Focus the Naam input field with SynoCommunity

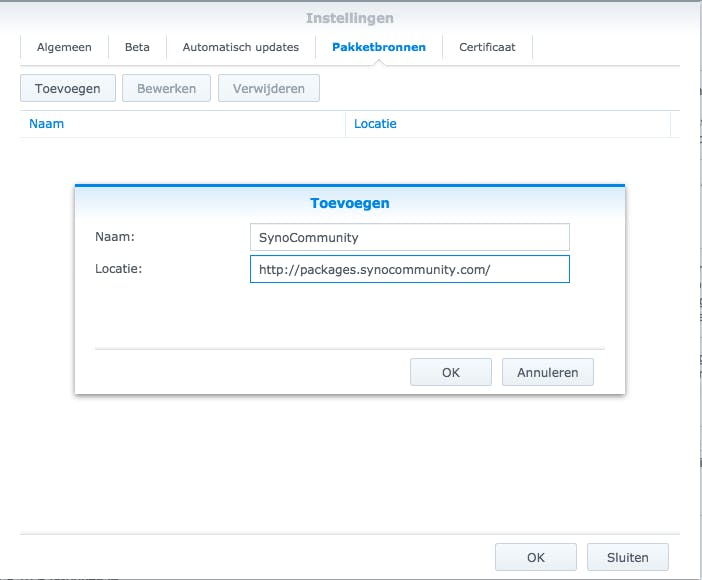410,237
